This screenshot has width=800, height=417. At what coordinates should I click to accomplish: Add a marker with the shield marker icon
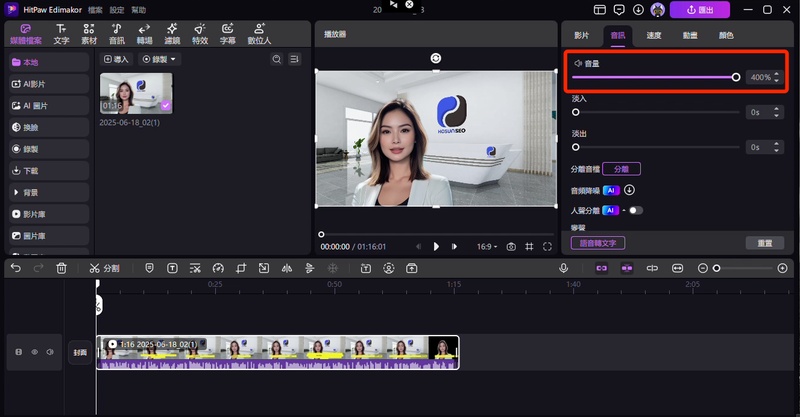149,268
